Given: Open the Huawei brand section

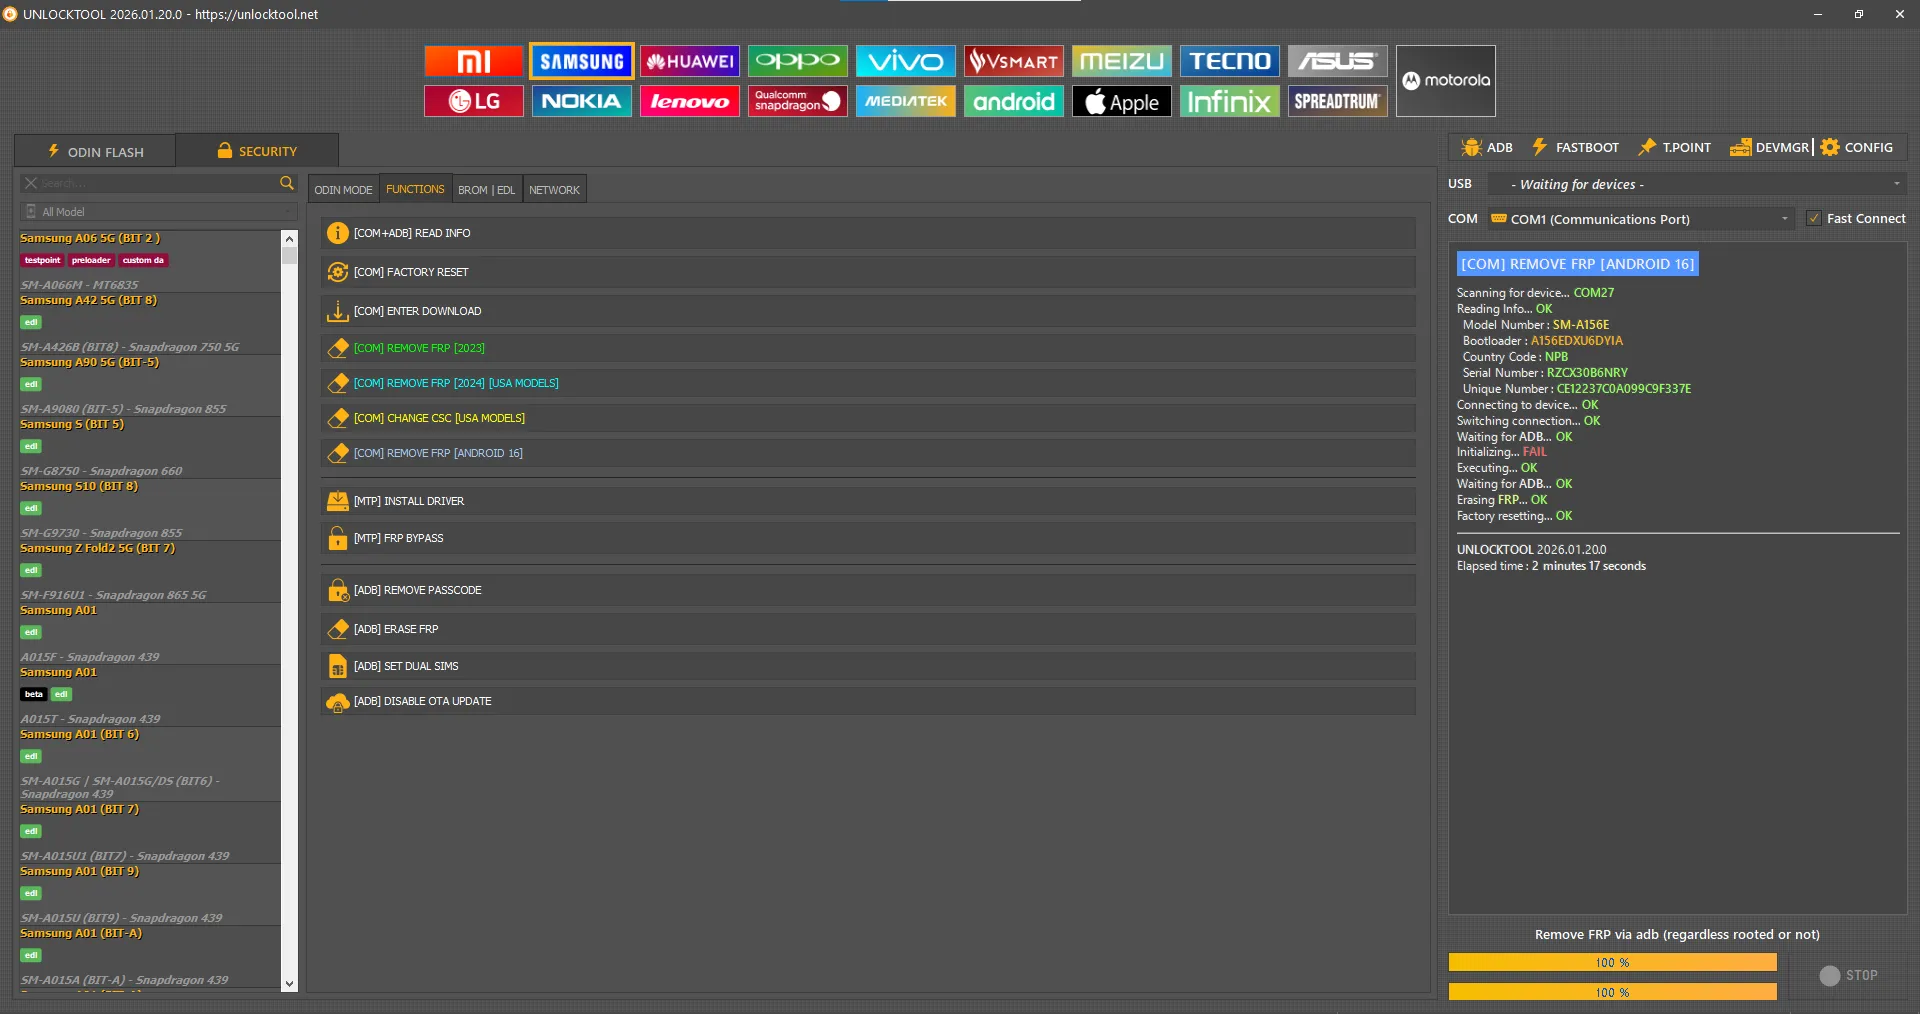Looking at the screenshot, I should (689, 61).
